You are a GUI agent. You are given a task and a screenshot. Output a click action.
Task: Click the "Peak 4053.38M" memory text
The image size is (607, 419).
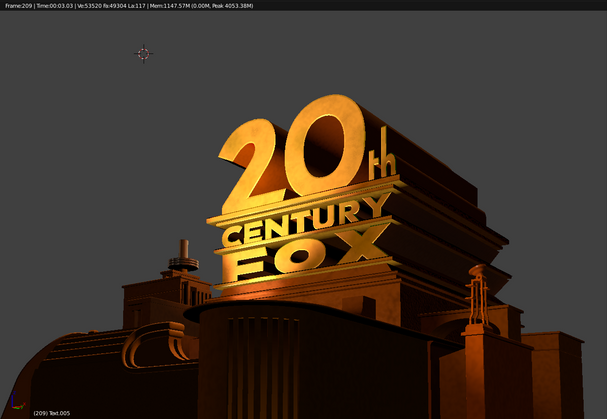233,6
